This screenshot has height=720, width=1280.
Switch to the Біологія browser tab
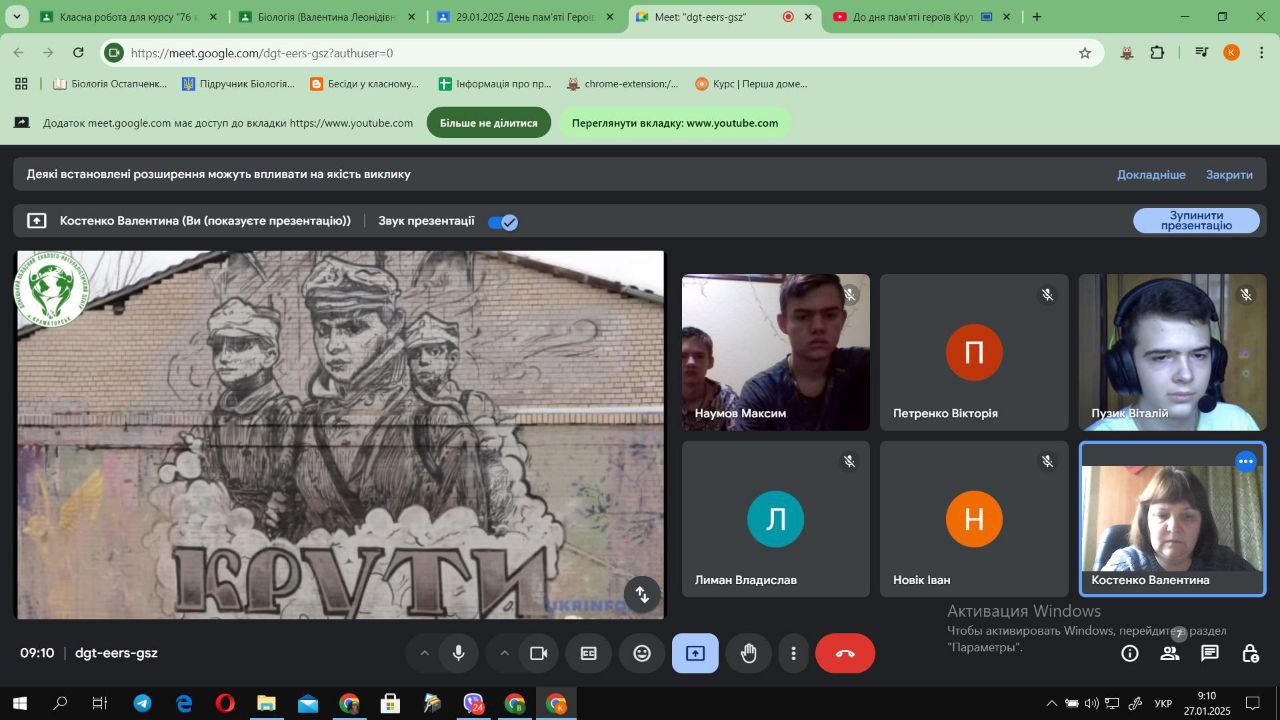pyautogui.click(x=326, y=17)
